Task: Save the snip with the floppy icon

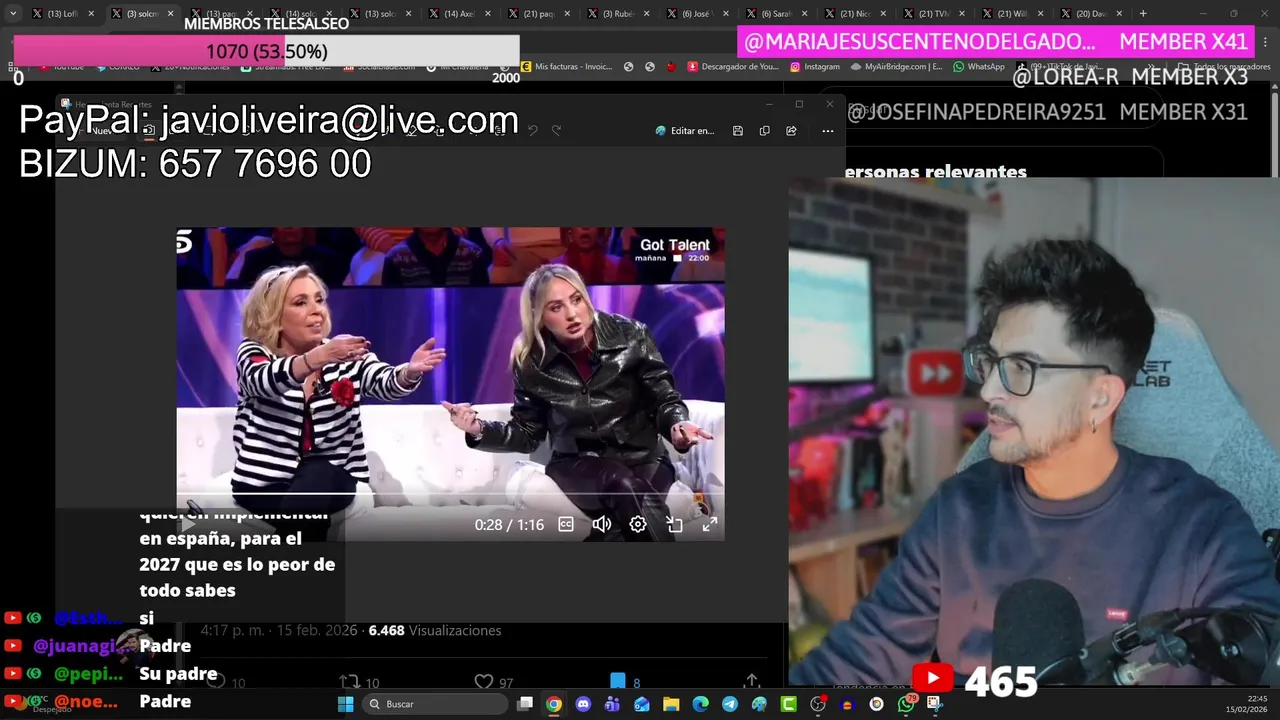Action: tap(738, 131)
